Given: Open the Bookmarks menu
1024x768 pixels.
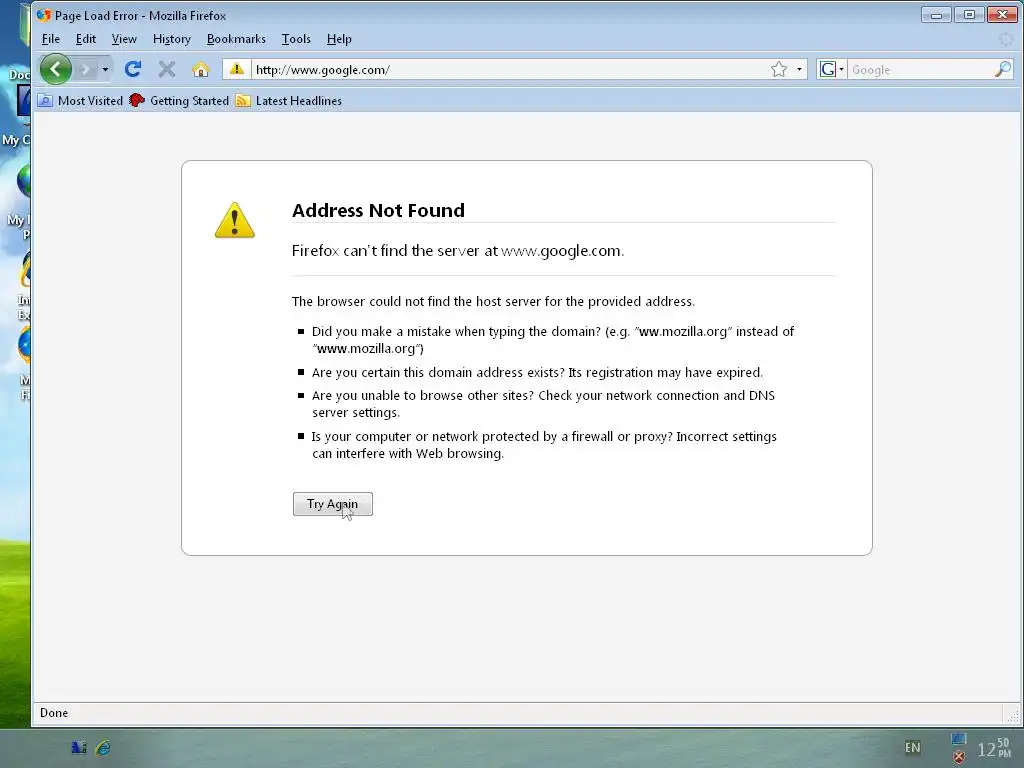Looking at the screenshot, I should pos(236,39).
